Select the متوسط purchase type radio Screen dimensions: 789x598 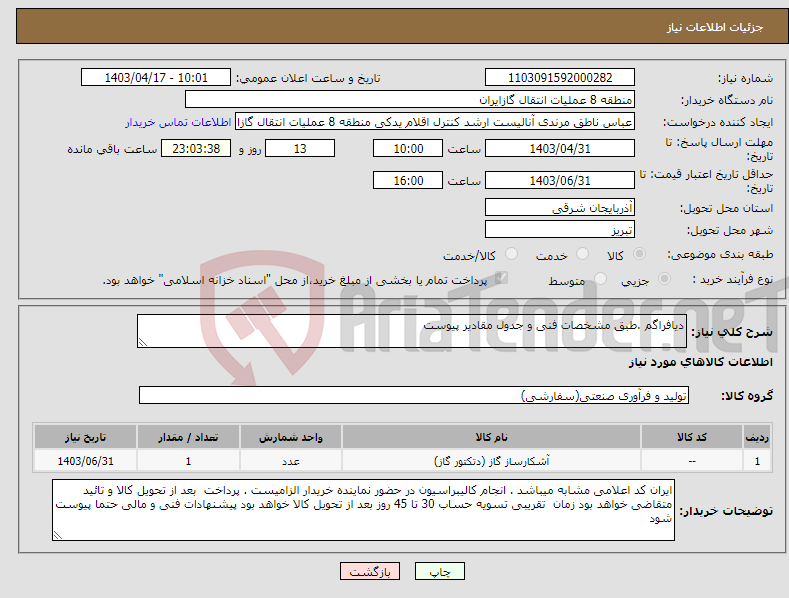(600, 279)
